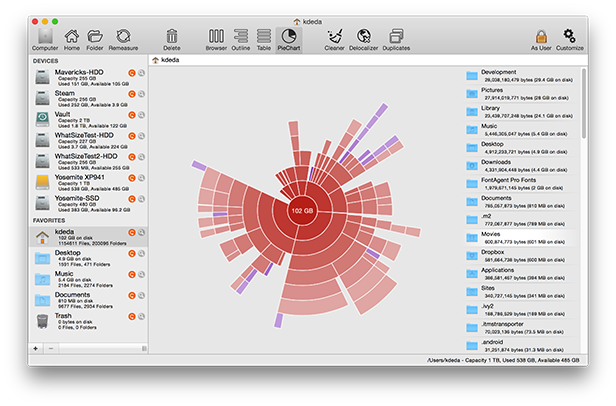The image size is (616, 406).
Task: Switch to Outline view
Action: [x=241, y=39]
